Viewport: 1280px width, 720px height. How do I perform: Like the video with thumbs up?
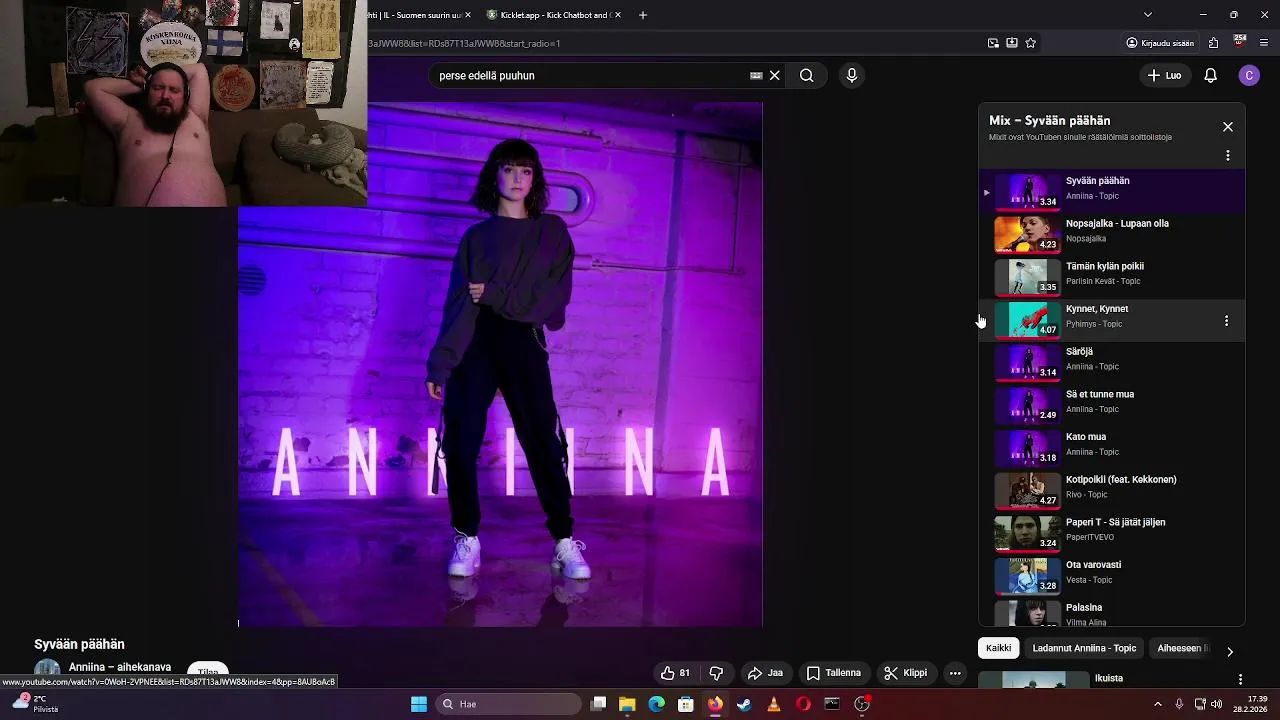675,673
